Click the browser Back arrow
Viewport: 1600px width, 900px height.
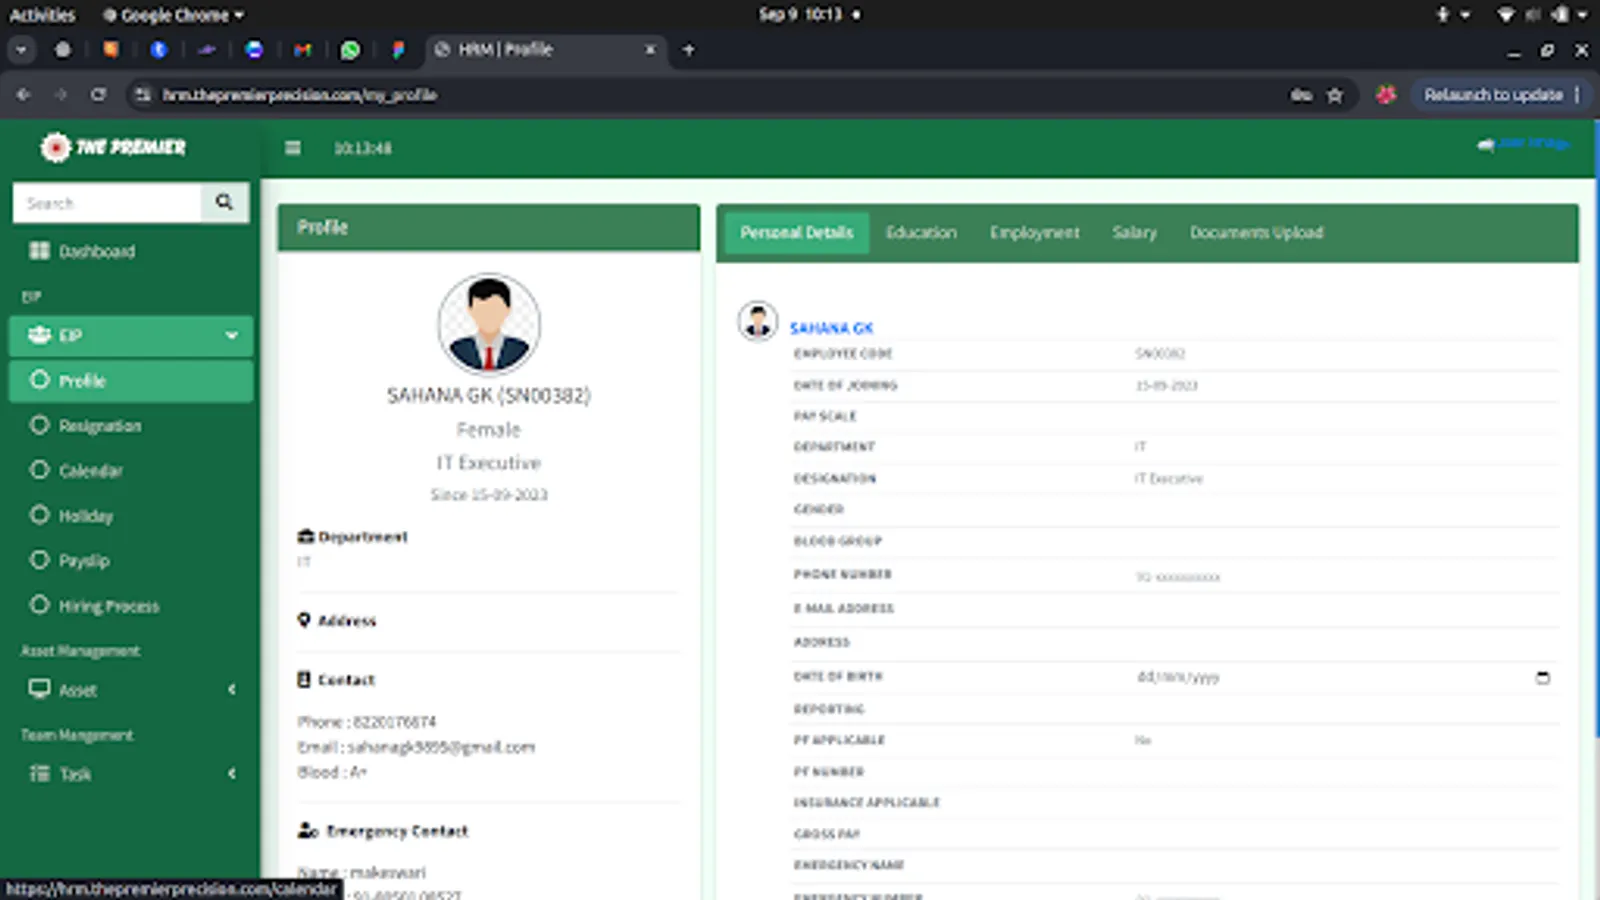23,95
